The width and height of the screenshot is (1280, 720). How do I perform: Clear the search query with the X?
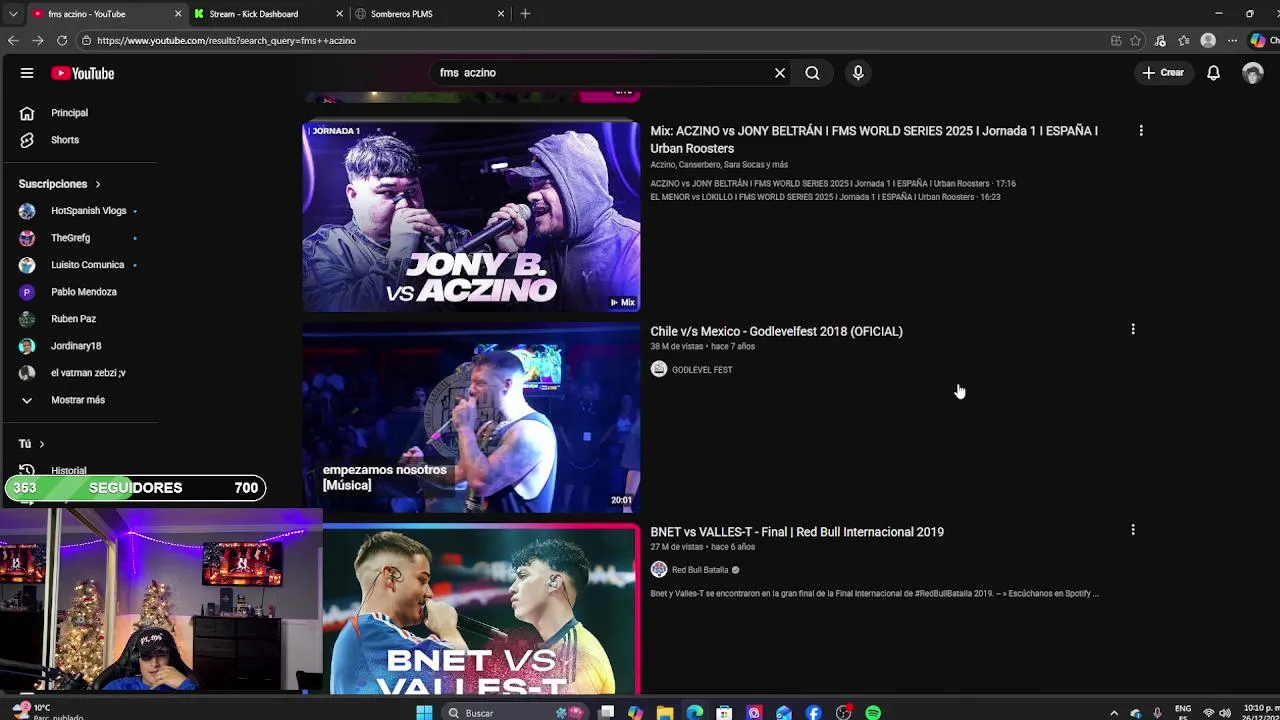coord(780,73)
